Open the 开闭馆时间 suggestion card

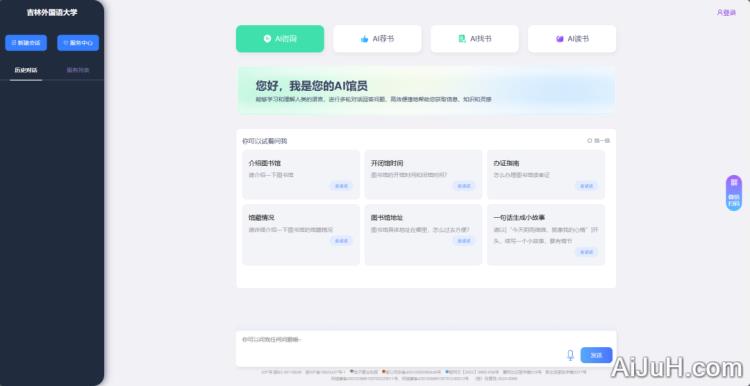coord(423,174)
